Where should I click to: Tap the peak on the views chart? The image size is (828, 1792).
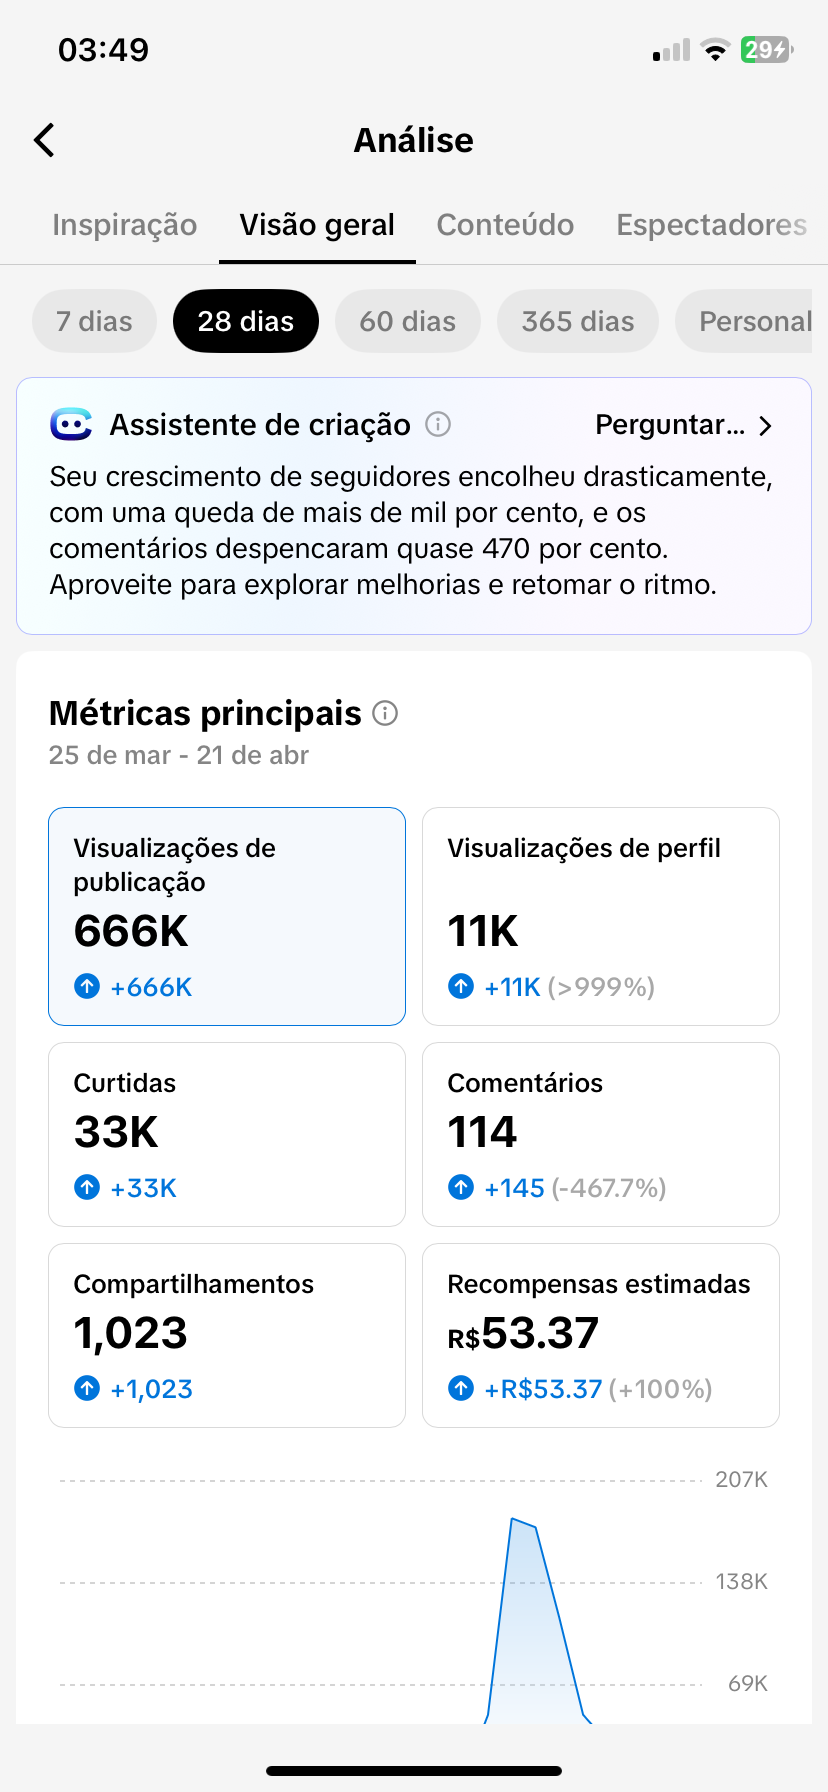point(514,1521)
